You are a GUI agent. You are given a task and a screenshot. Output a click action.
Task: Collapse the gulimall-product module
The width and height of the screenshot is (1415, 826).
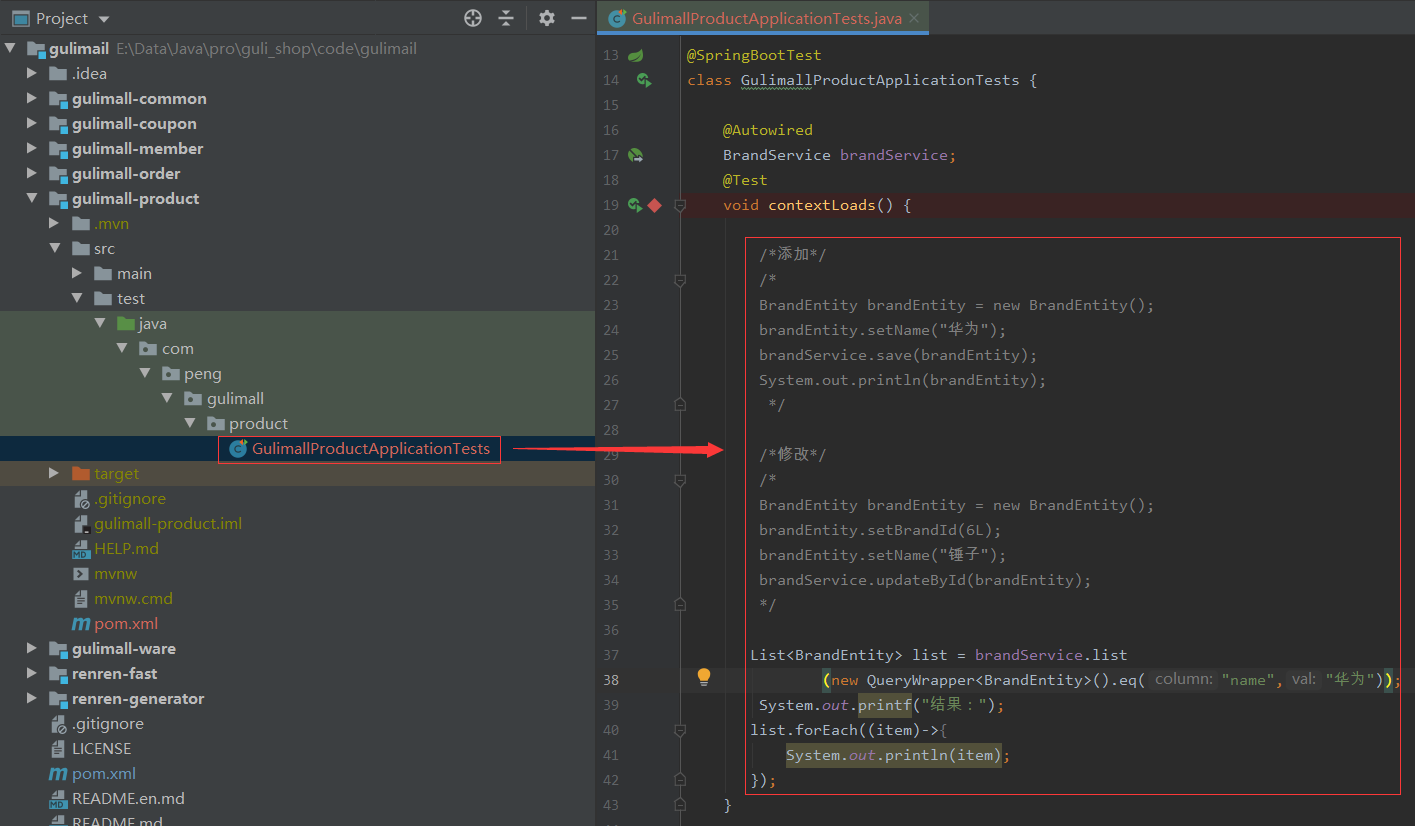[33, 199]
